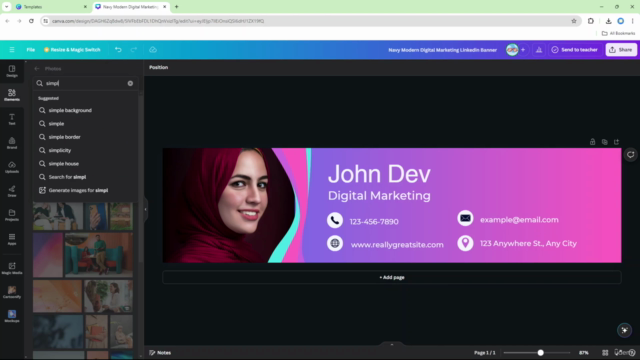Open the Projects panel in sidebar
The image size is (640, 360).
click(x=12, y=215)
